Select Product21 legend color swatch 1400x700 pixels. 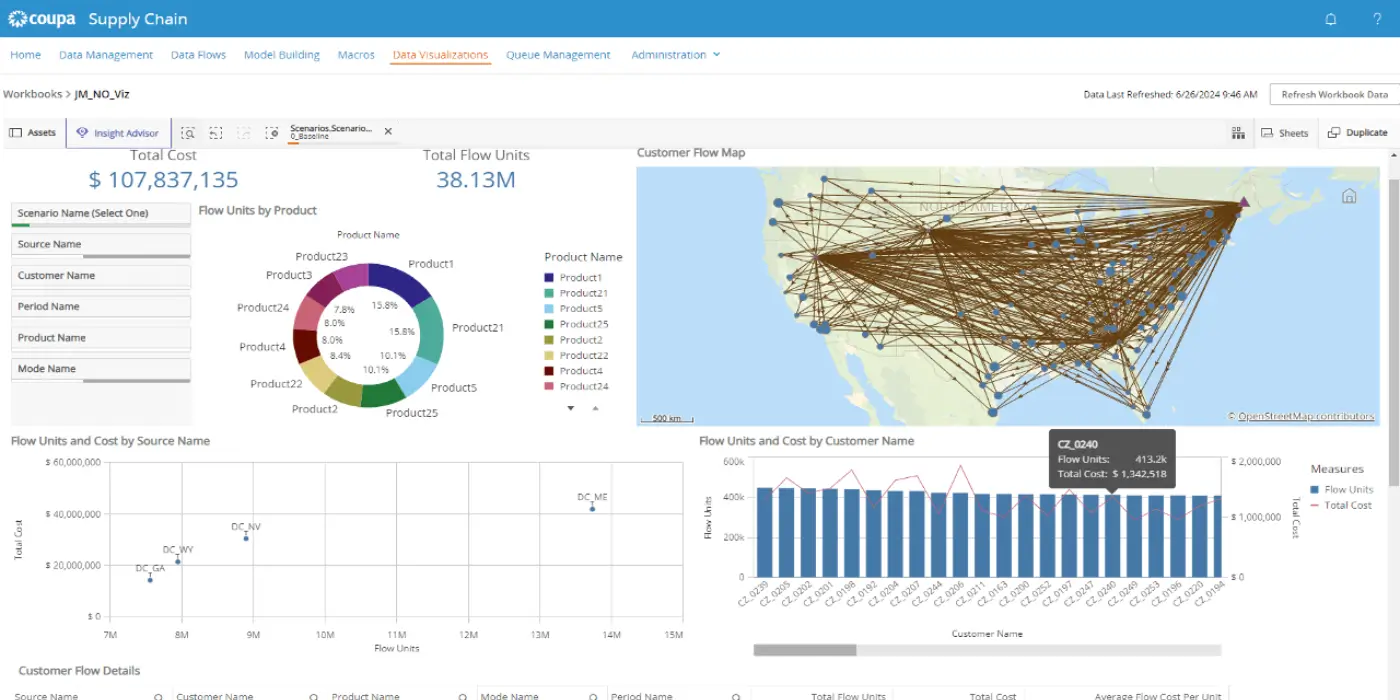point(549,293)
